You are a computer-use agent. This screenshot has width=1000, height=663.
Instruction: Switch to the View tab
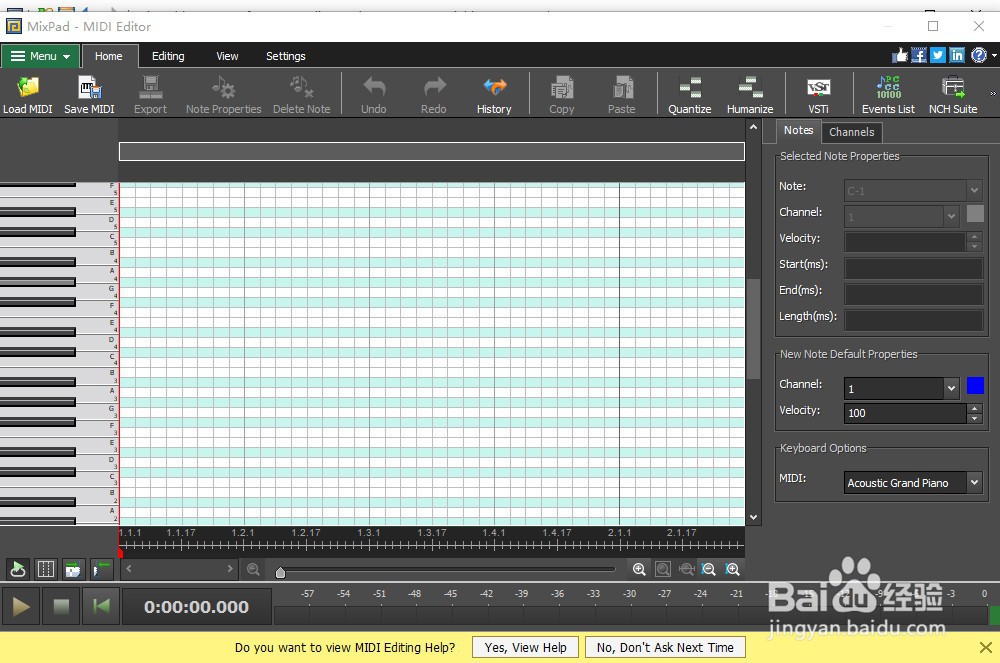coord(227,56)
